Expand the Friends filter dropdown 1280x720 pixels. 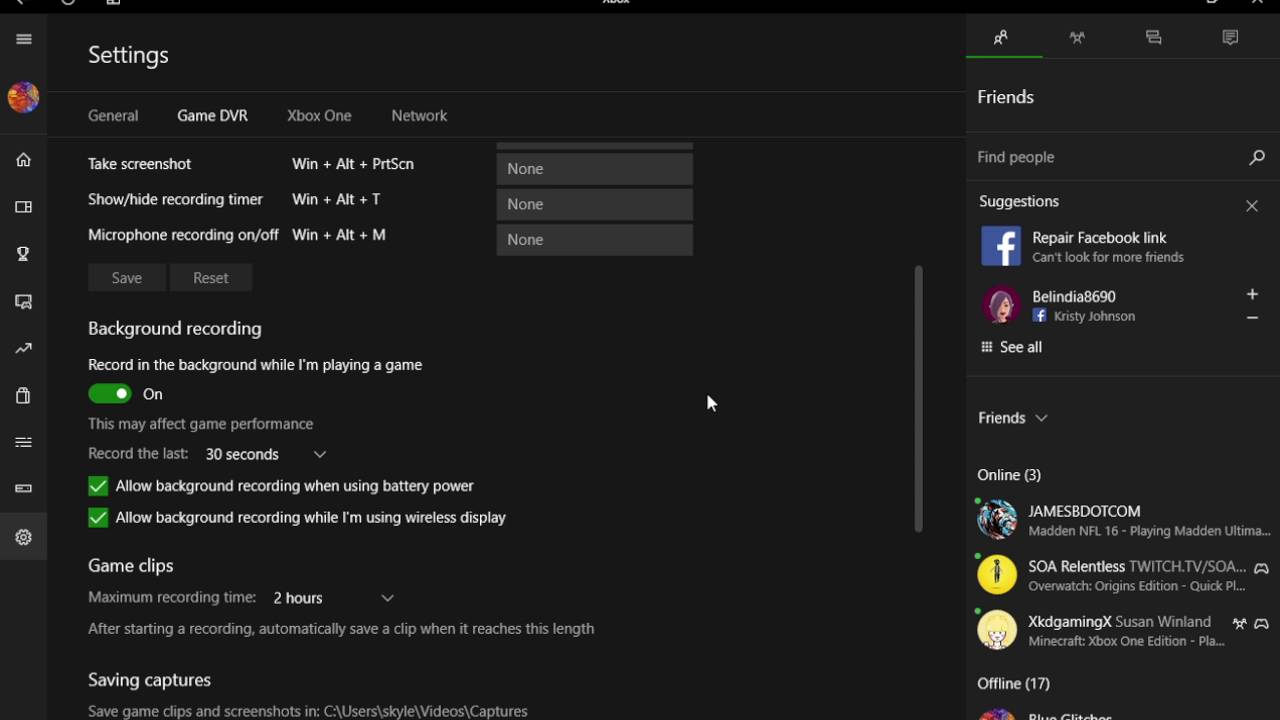[1013, 418]
